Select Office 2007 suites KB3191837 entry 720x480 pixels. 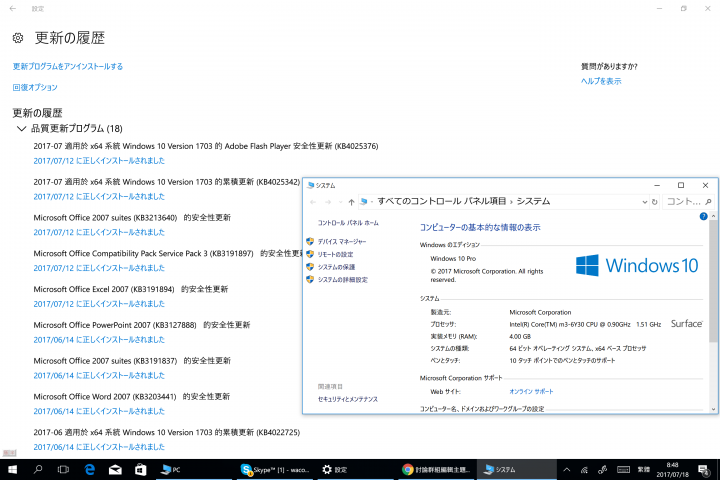click(x=132, y=361)
